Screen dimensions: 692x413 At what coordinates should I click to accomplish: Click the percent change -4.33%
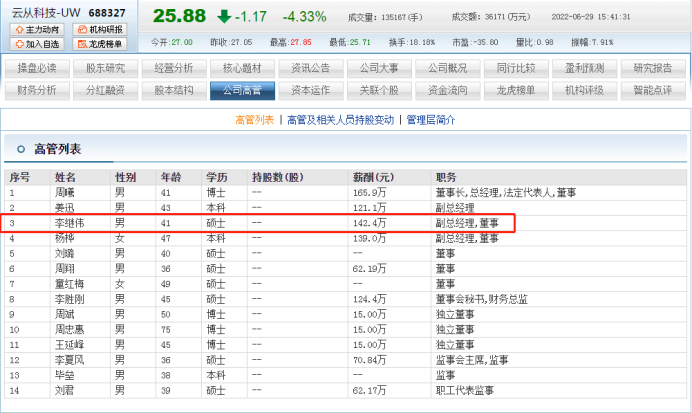coord(305,17)
